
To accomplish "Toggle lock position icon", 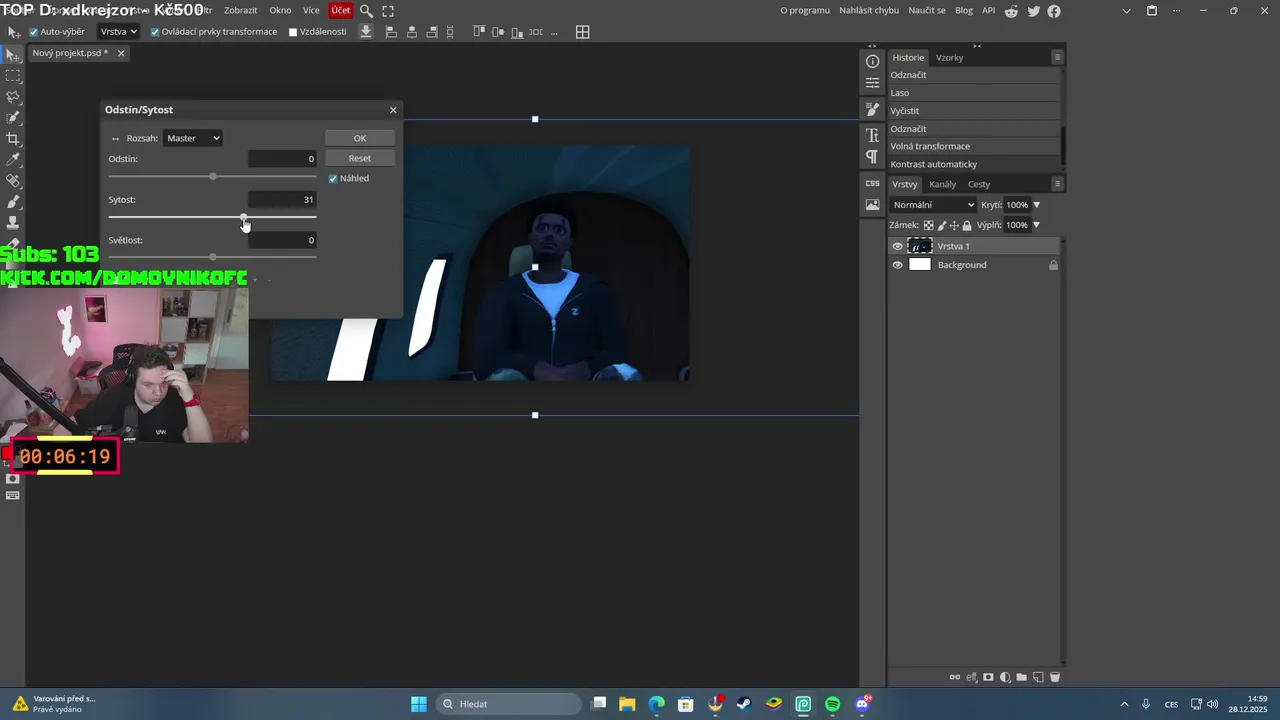I will [x=954, y=225].
